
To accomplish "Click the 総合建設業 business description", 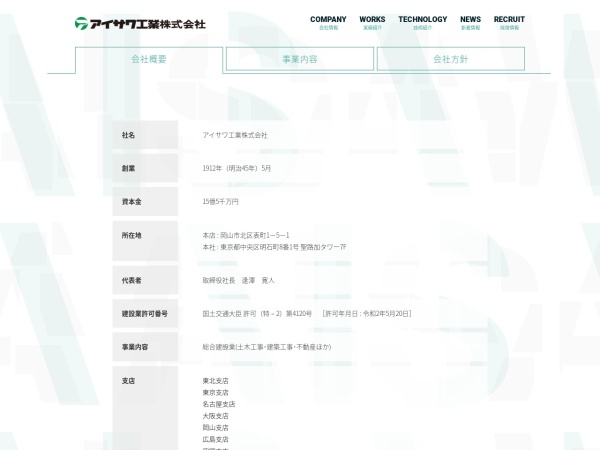I will pyautogui.click(x=267, y=347).
